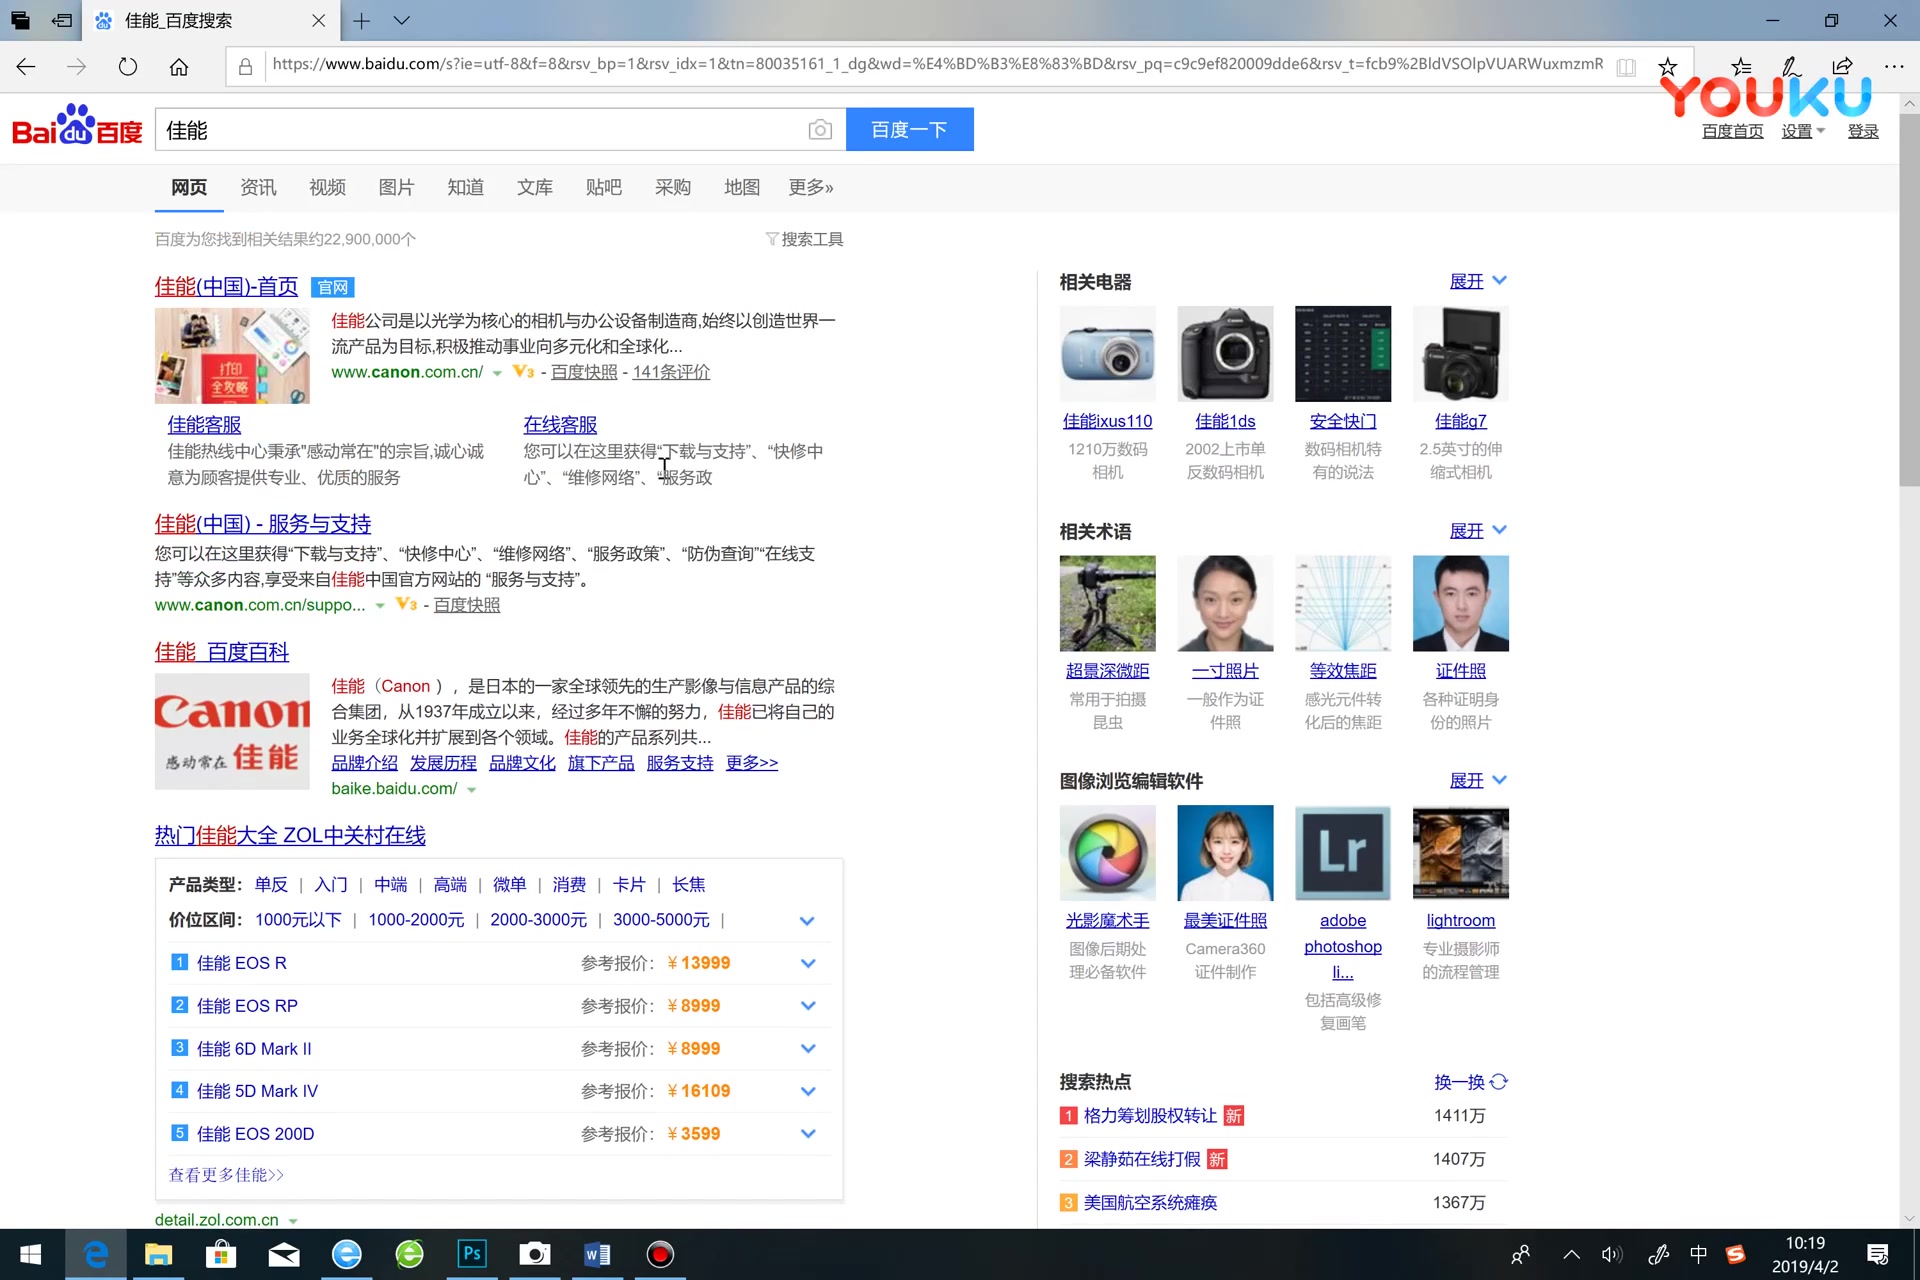The height and width of the screenshot is (1280, 1920).
Task: Switch to 地图 tab
Action: 741,187
